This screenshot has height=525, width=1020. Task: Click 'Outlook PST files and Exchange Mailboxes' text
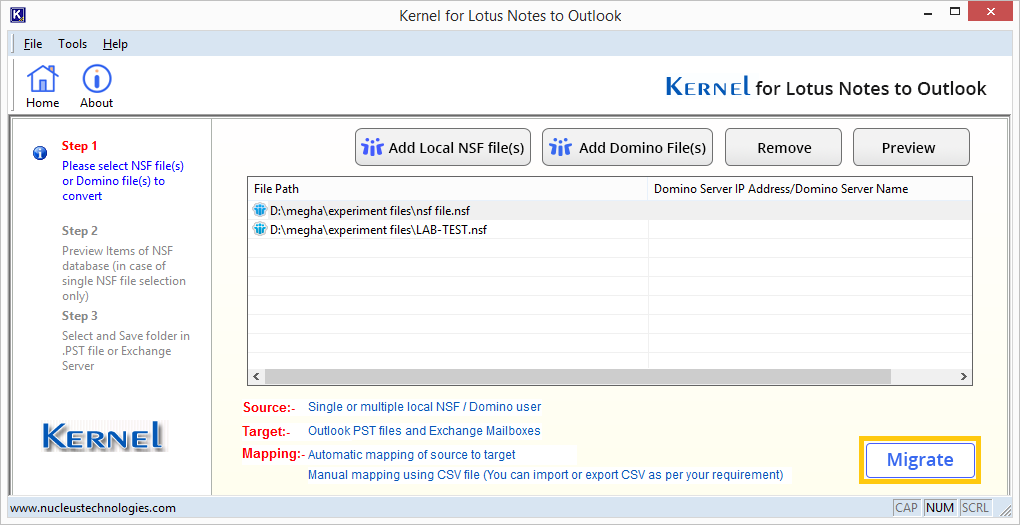click(x=424, y=431)
